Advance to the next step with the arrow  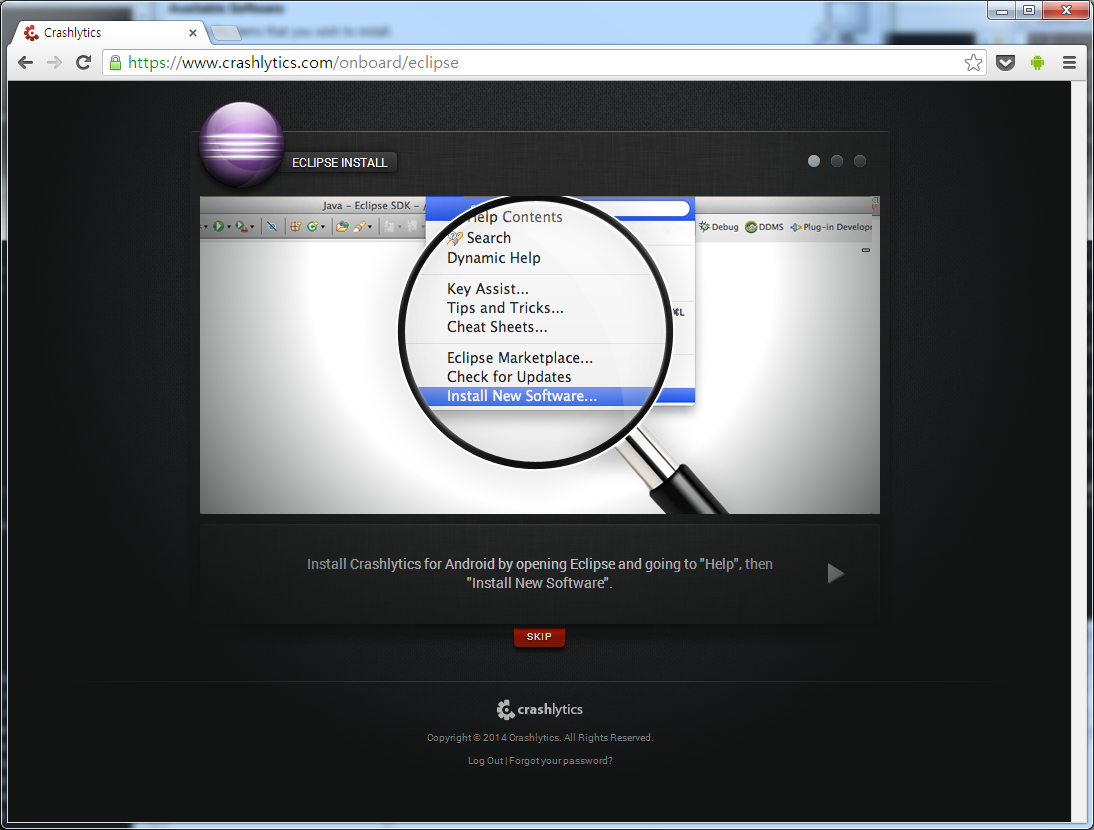tap(836, 573)
